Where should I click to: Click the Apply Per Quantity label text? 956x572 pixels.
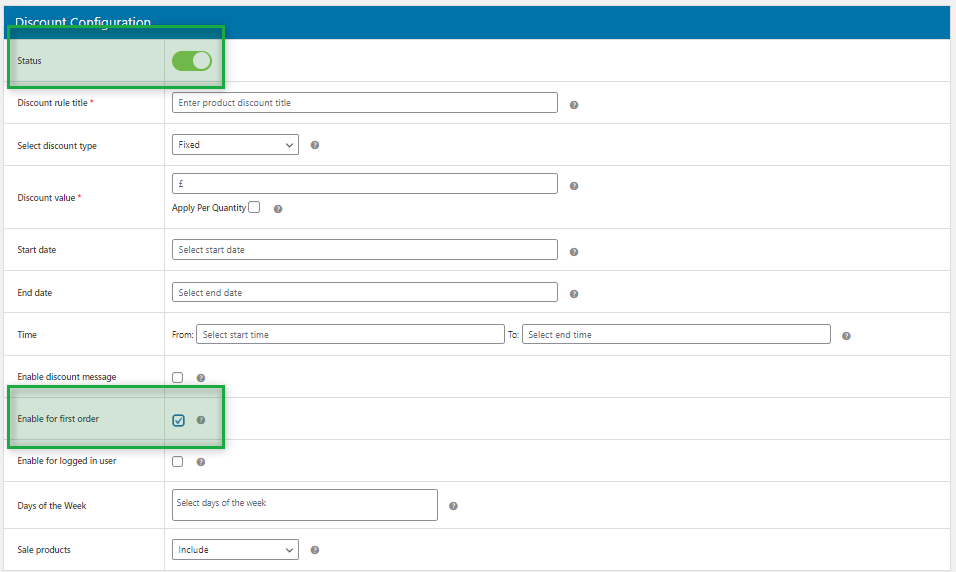coord(209,208)
